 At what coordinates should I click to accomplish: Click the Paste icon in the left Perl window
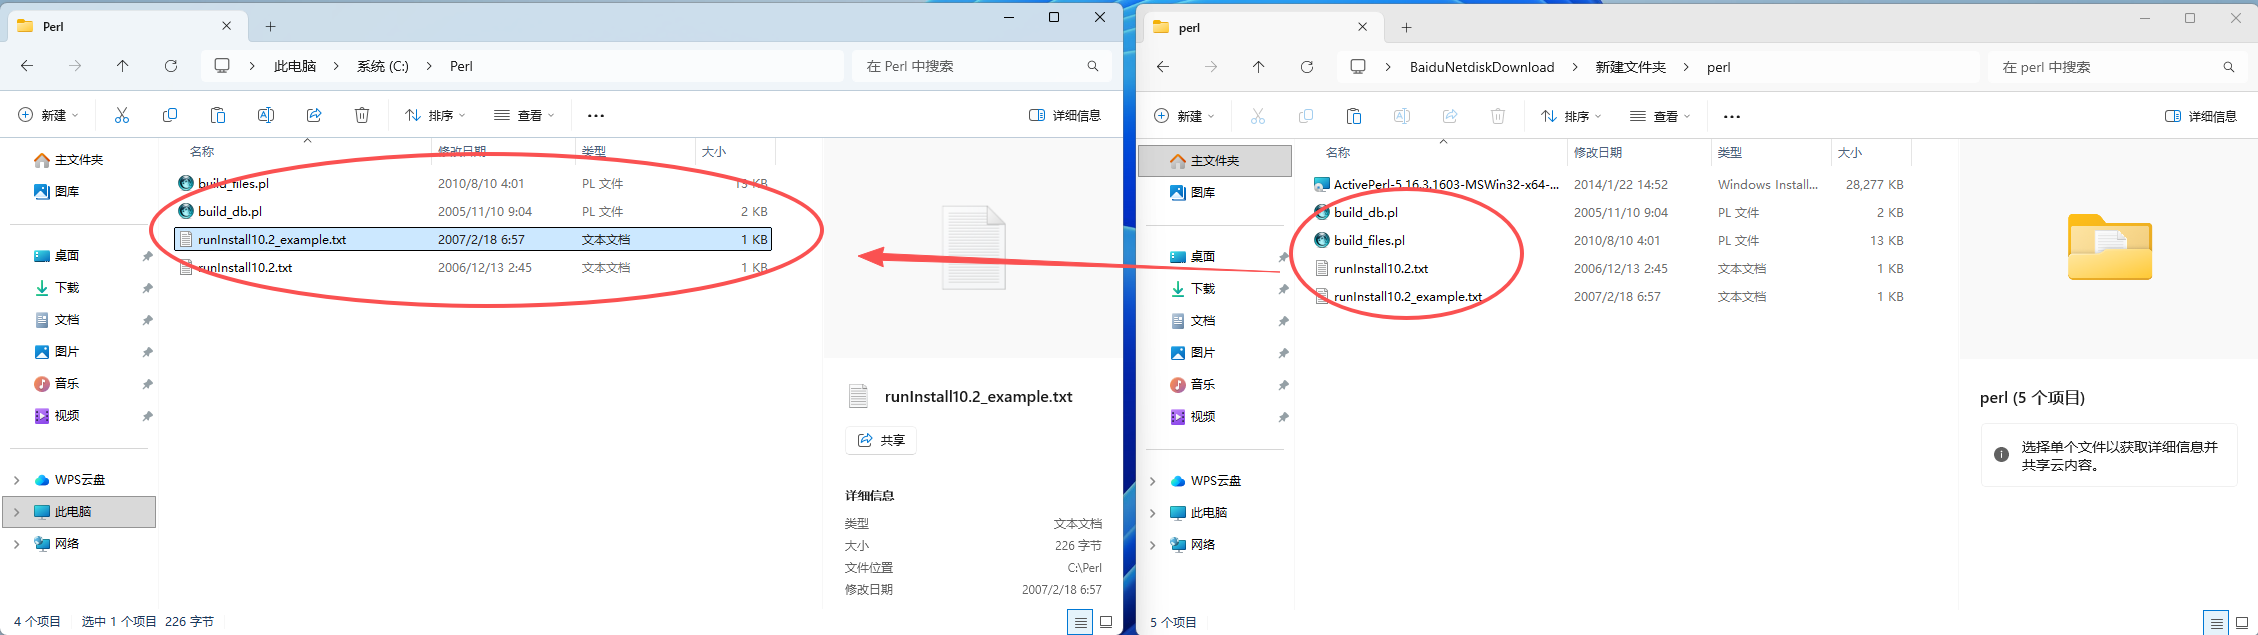point(218,116)
